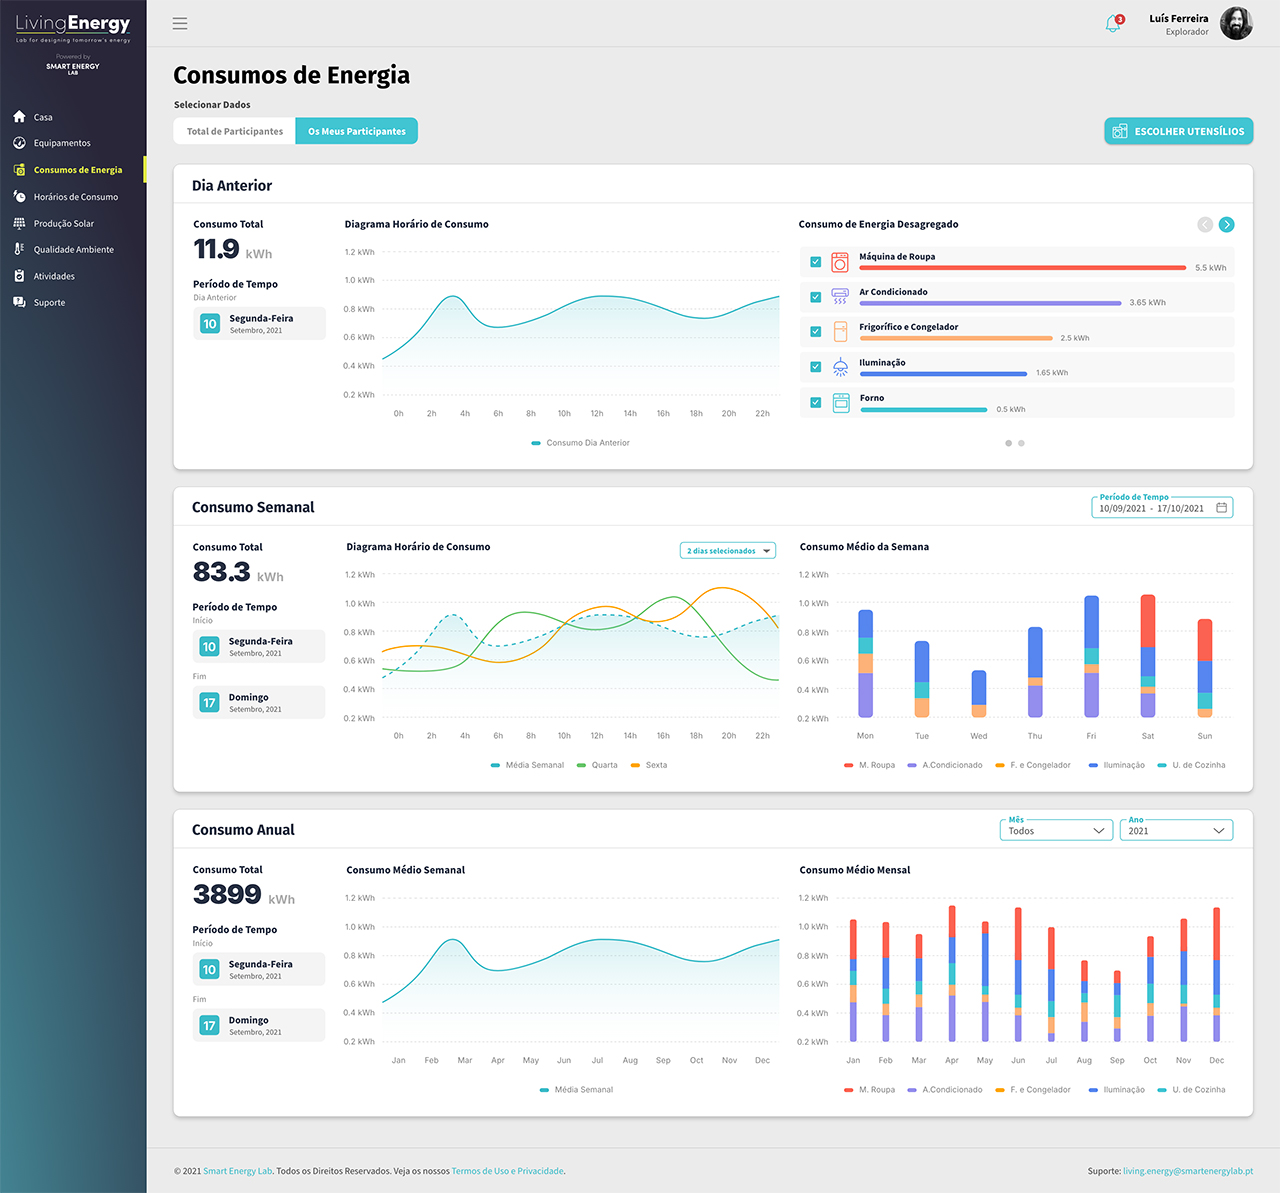Click the second carousel pagination dot
This screenshot has width=1280, height=1193.
click(1021, 443)
